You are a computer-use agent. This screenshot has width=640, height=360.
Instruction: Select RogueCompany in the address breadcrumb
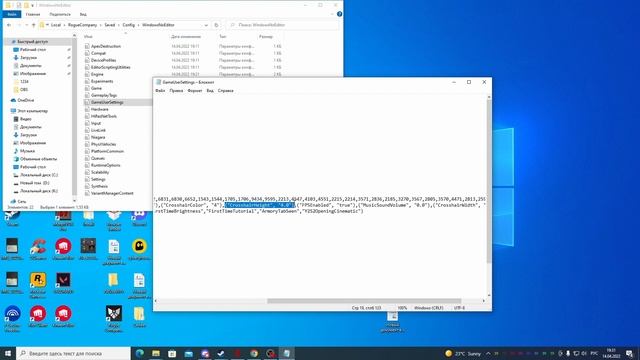tap(82, 25)
